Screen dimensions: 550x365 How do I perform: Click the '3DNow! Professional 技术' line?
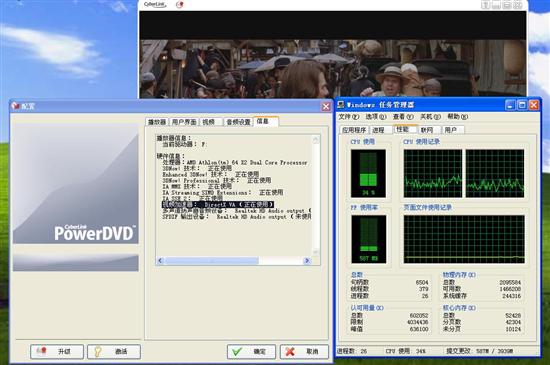coord(216,181)
